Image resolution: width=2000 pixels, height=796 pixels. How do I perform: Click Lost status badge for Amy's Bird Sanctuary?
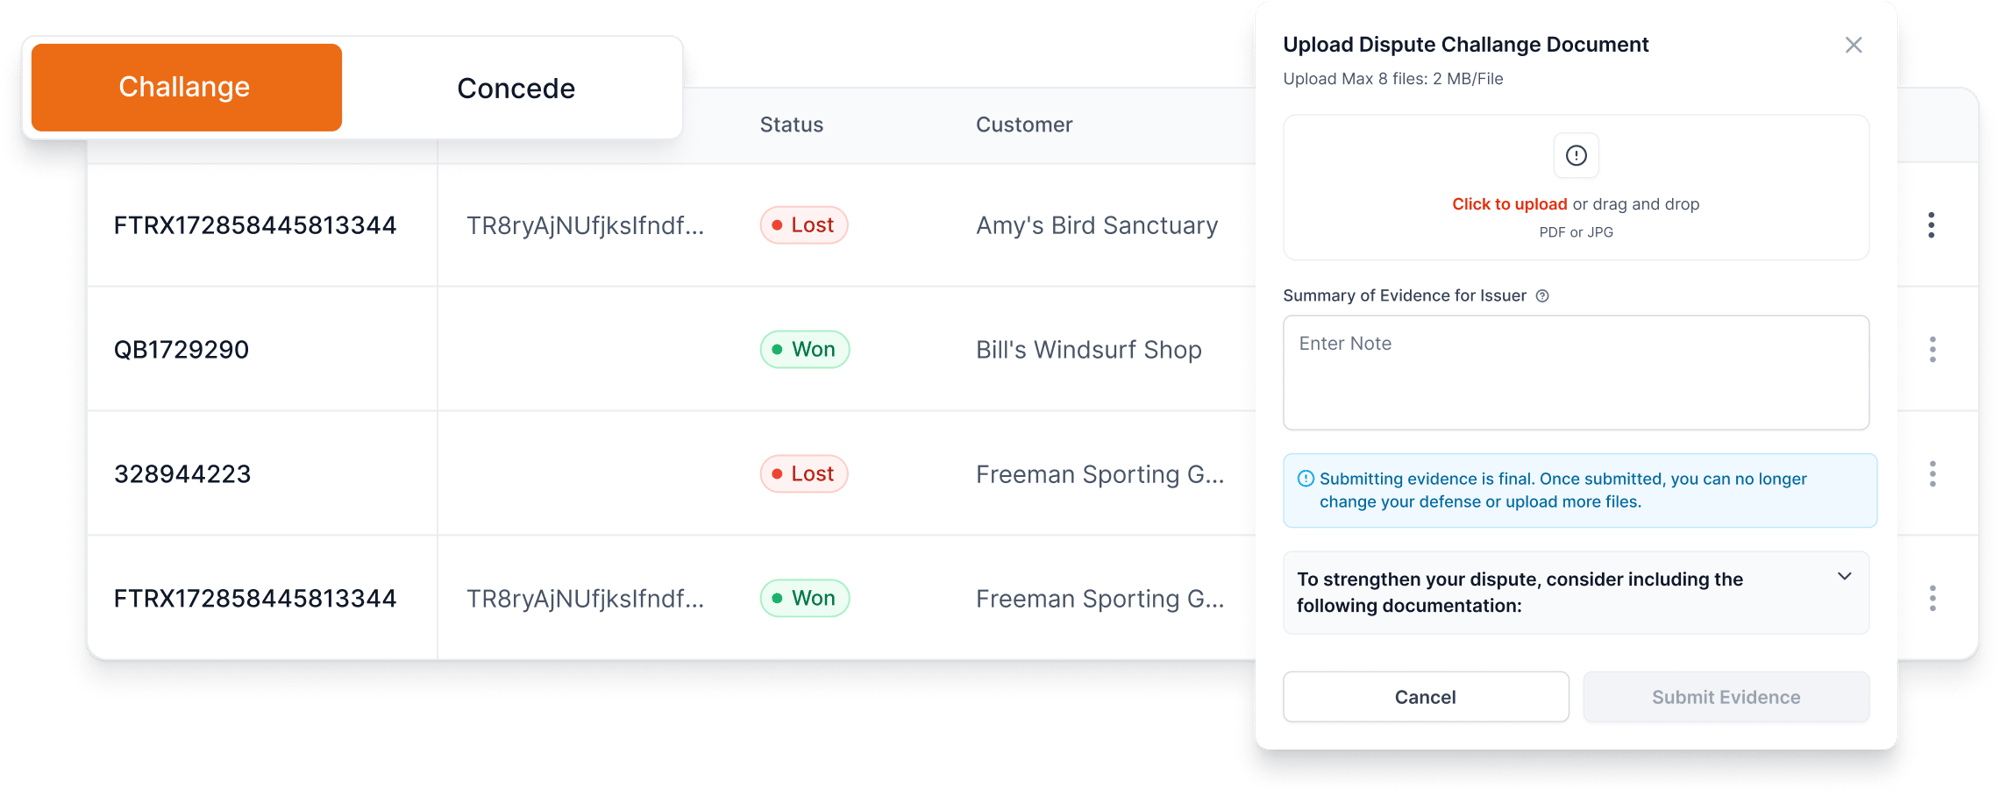click(x=804, y=225)
